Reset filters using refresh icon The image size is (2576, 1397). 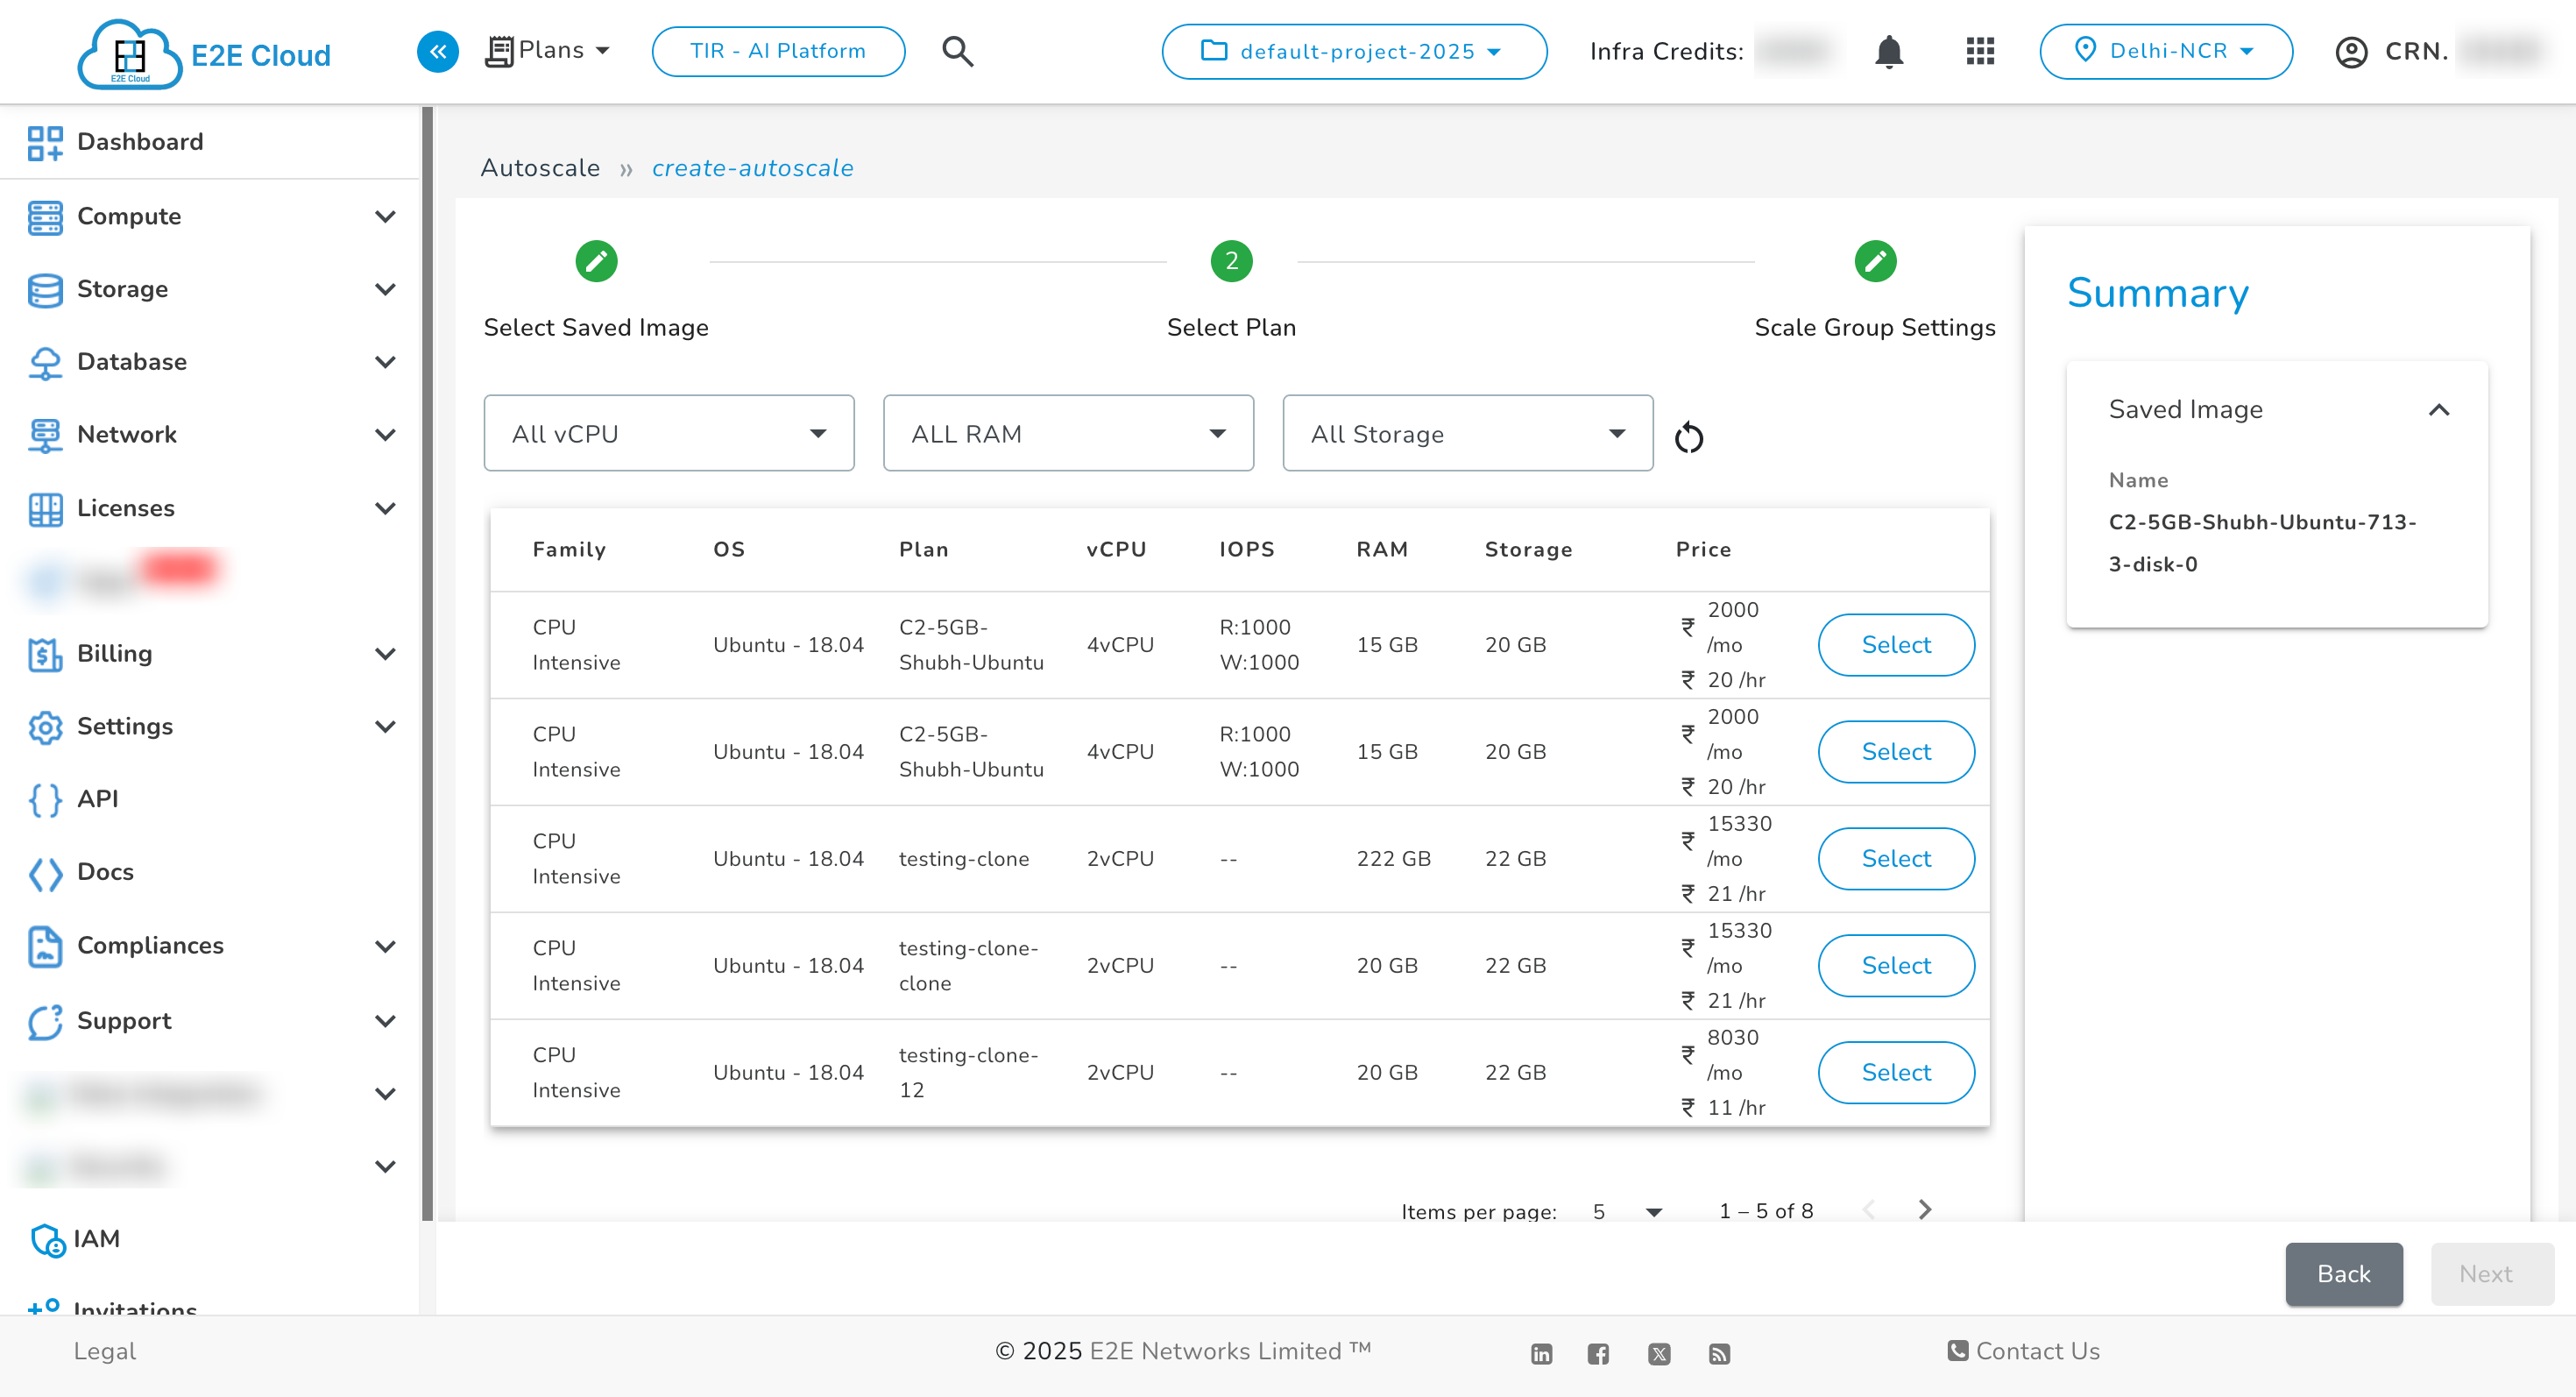[1689, 437]
